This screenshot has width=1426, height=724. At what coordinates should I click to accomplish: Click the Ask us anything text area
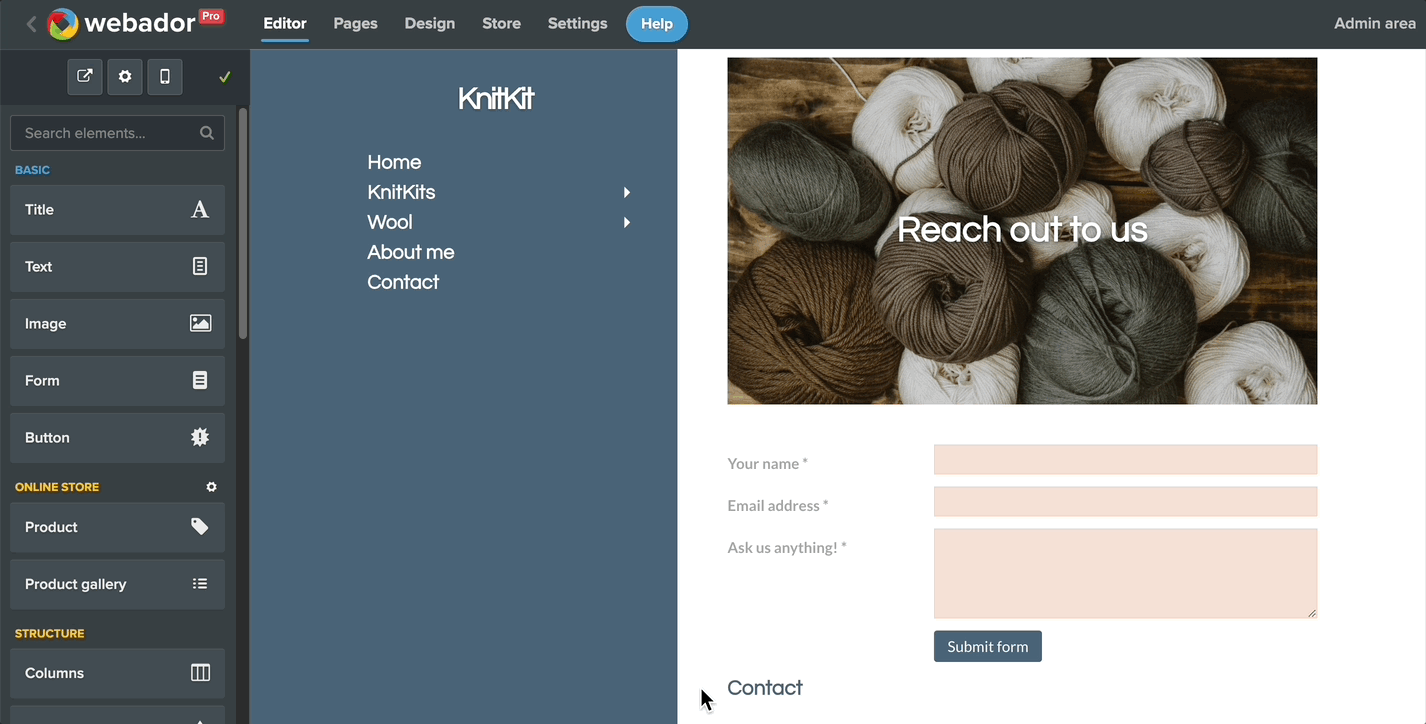pyautogui.click(x=1125, y=573)
